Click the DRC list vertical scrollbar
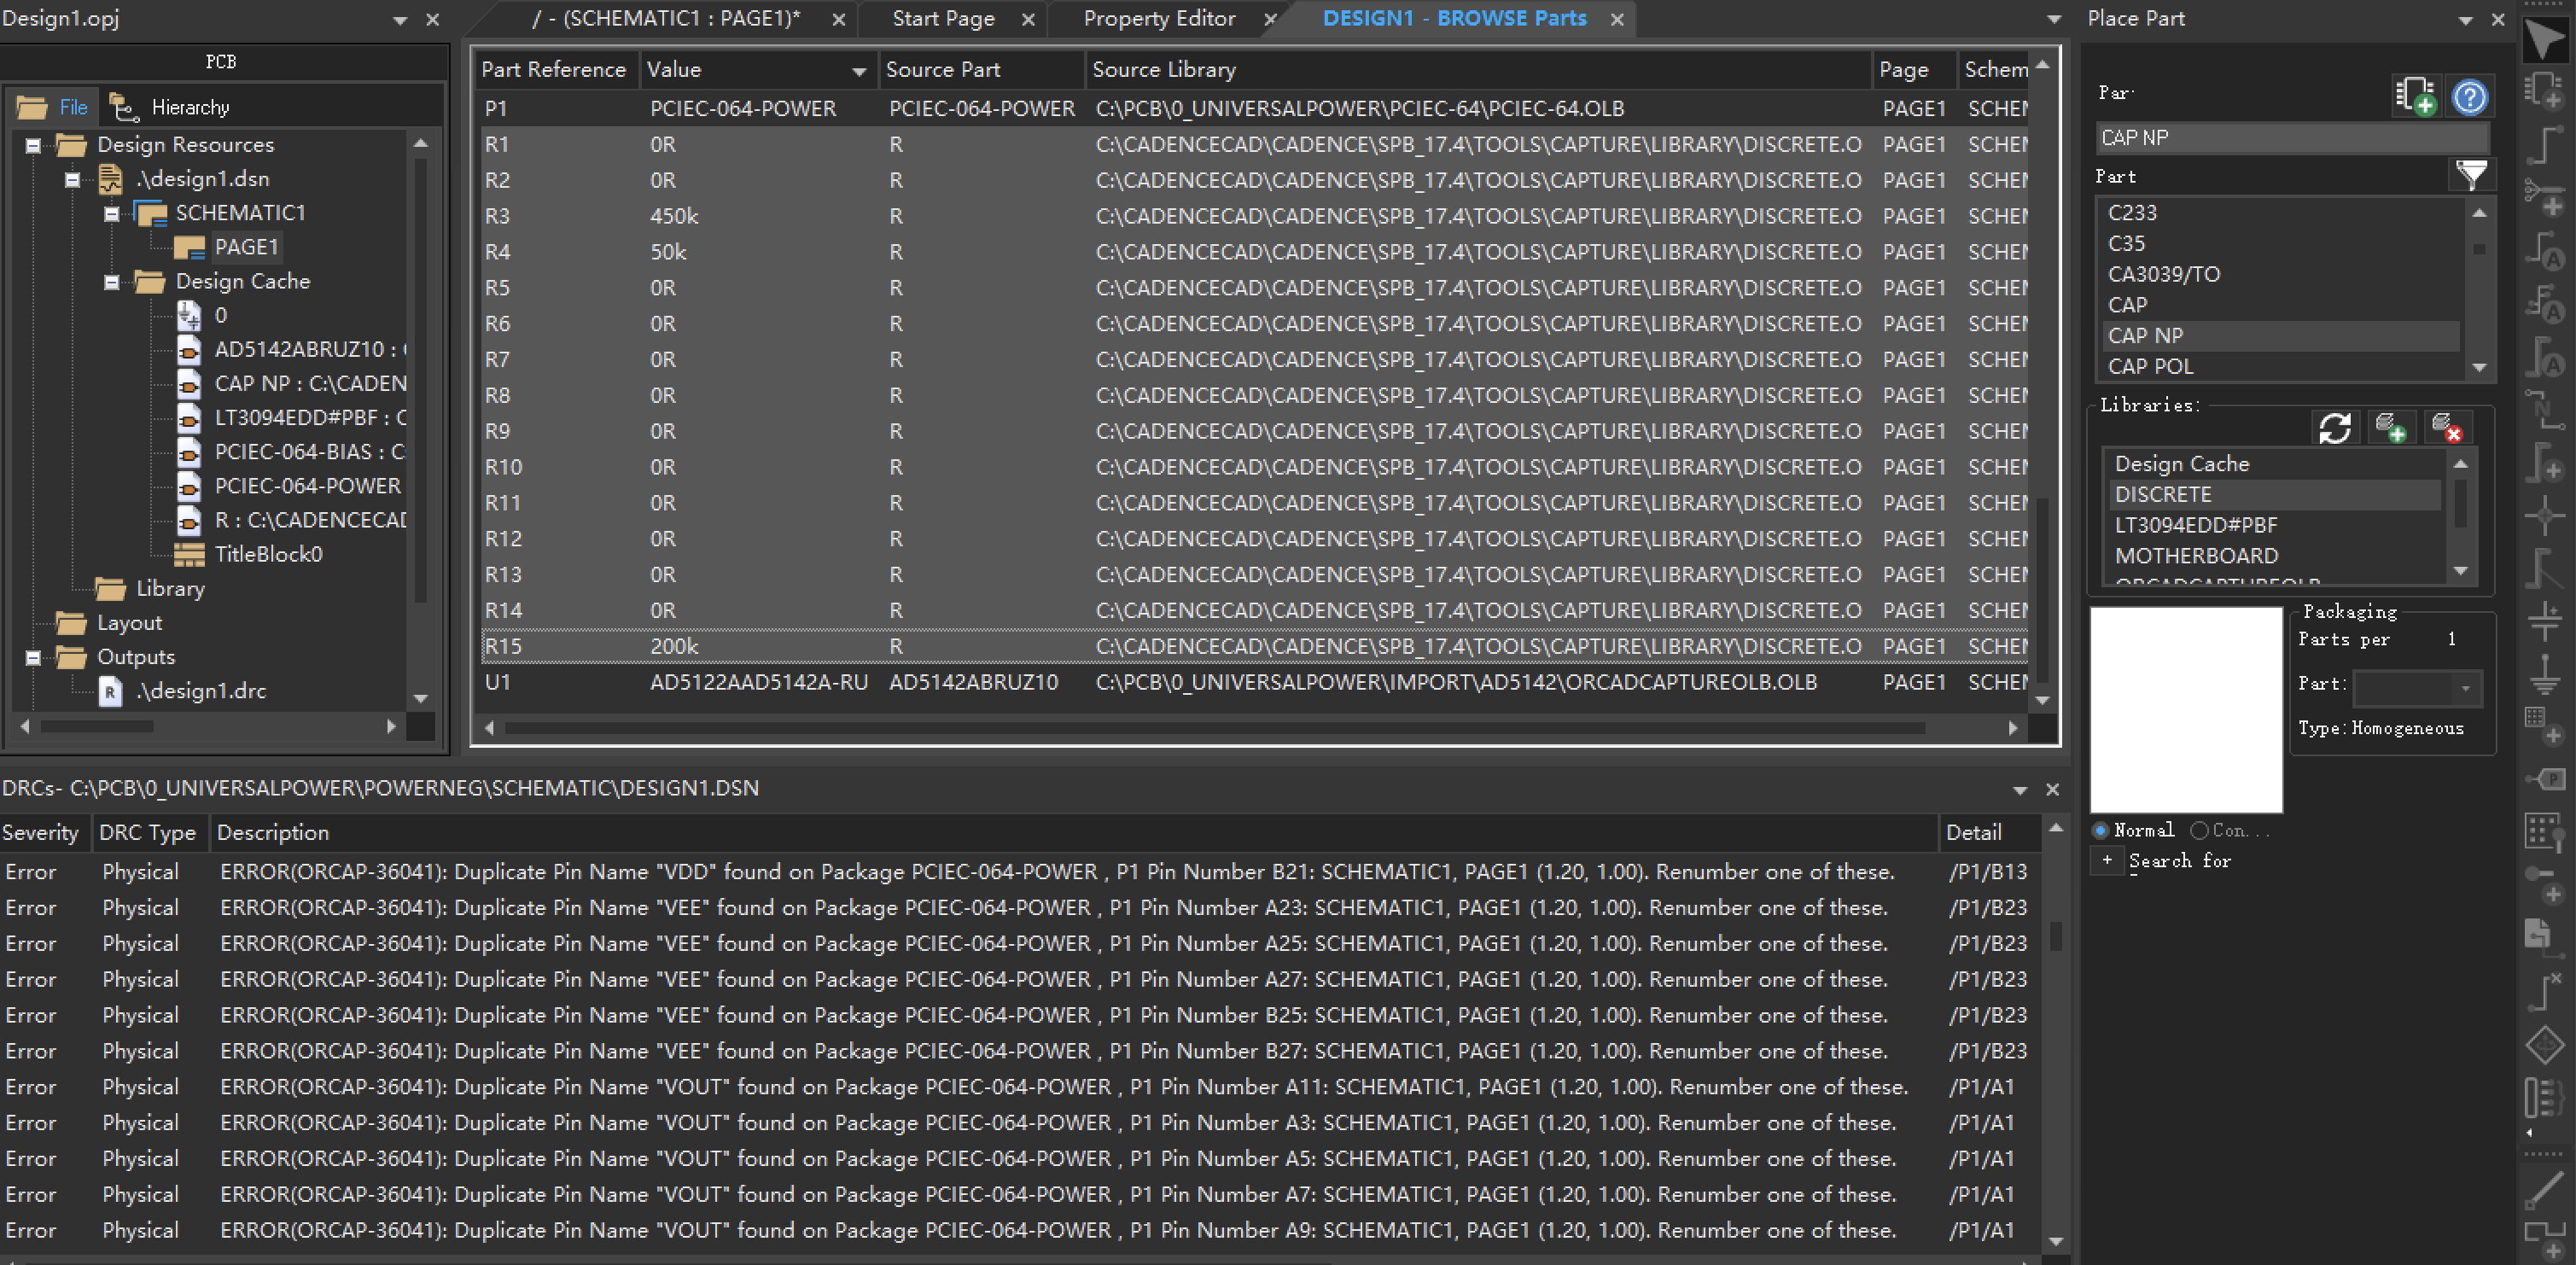 pos(2055,936)
